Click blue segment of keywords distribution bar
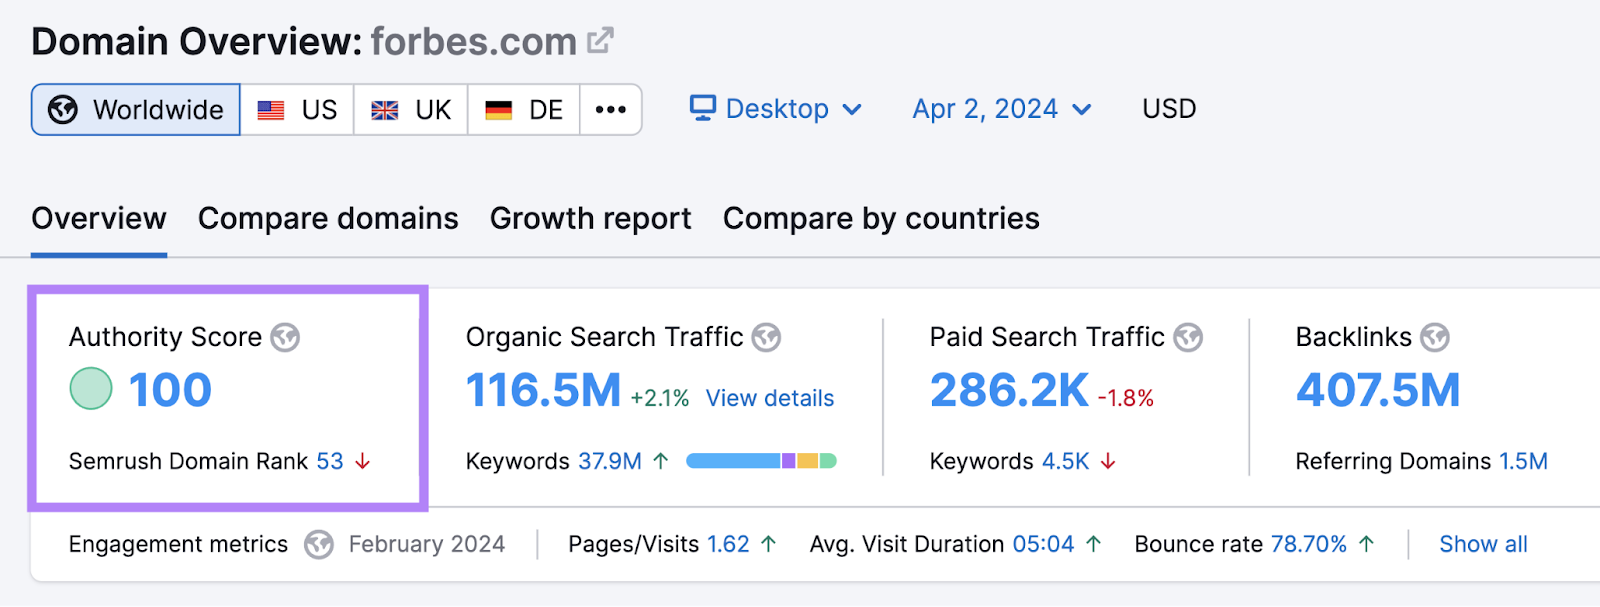This screenshot has height=607, width=1600. pos(733,461)
